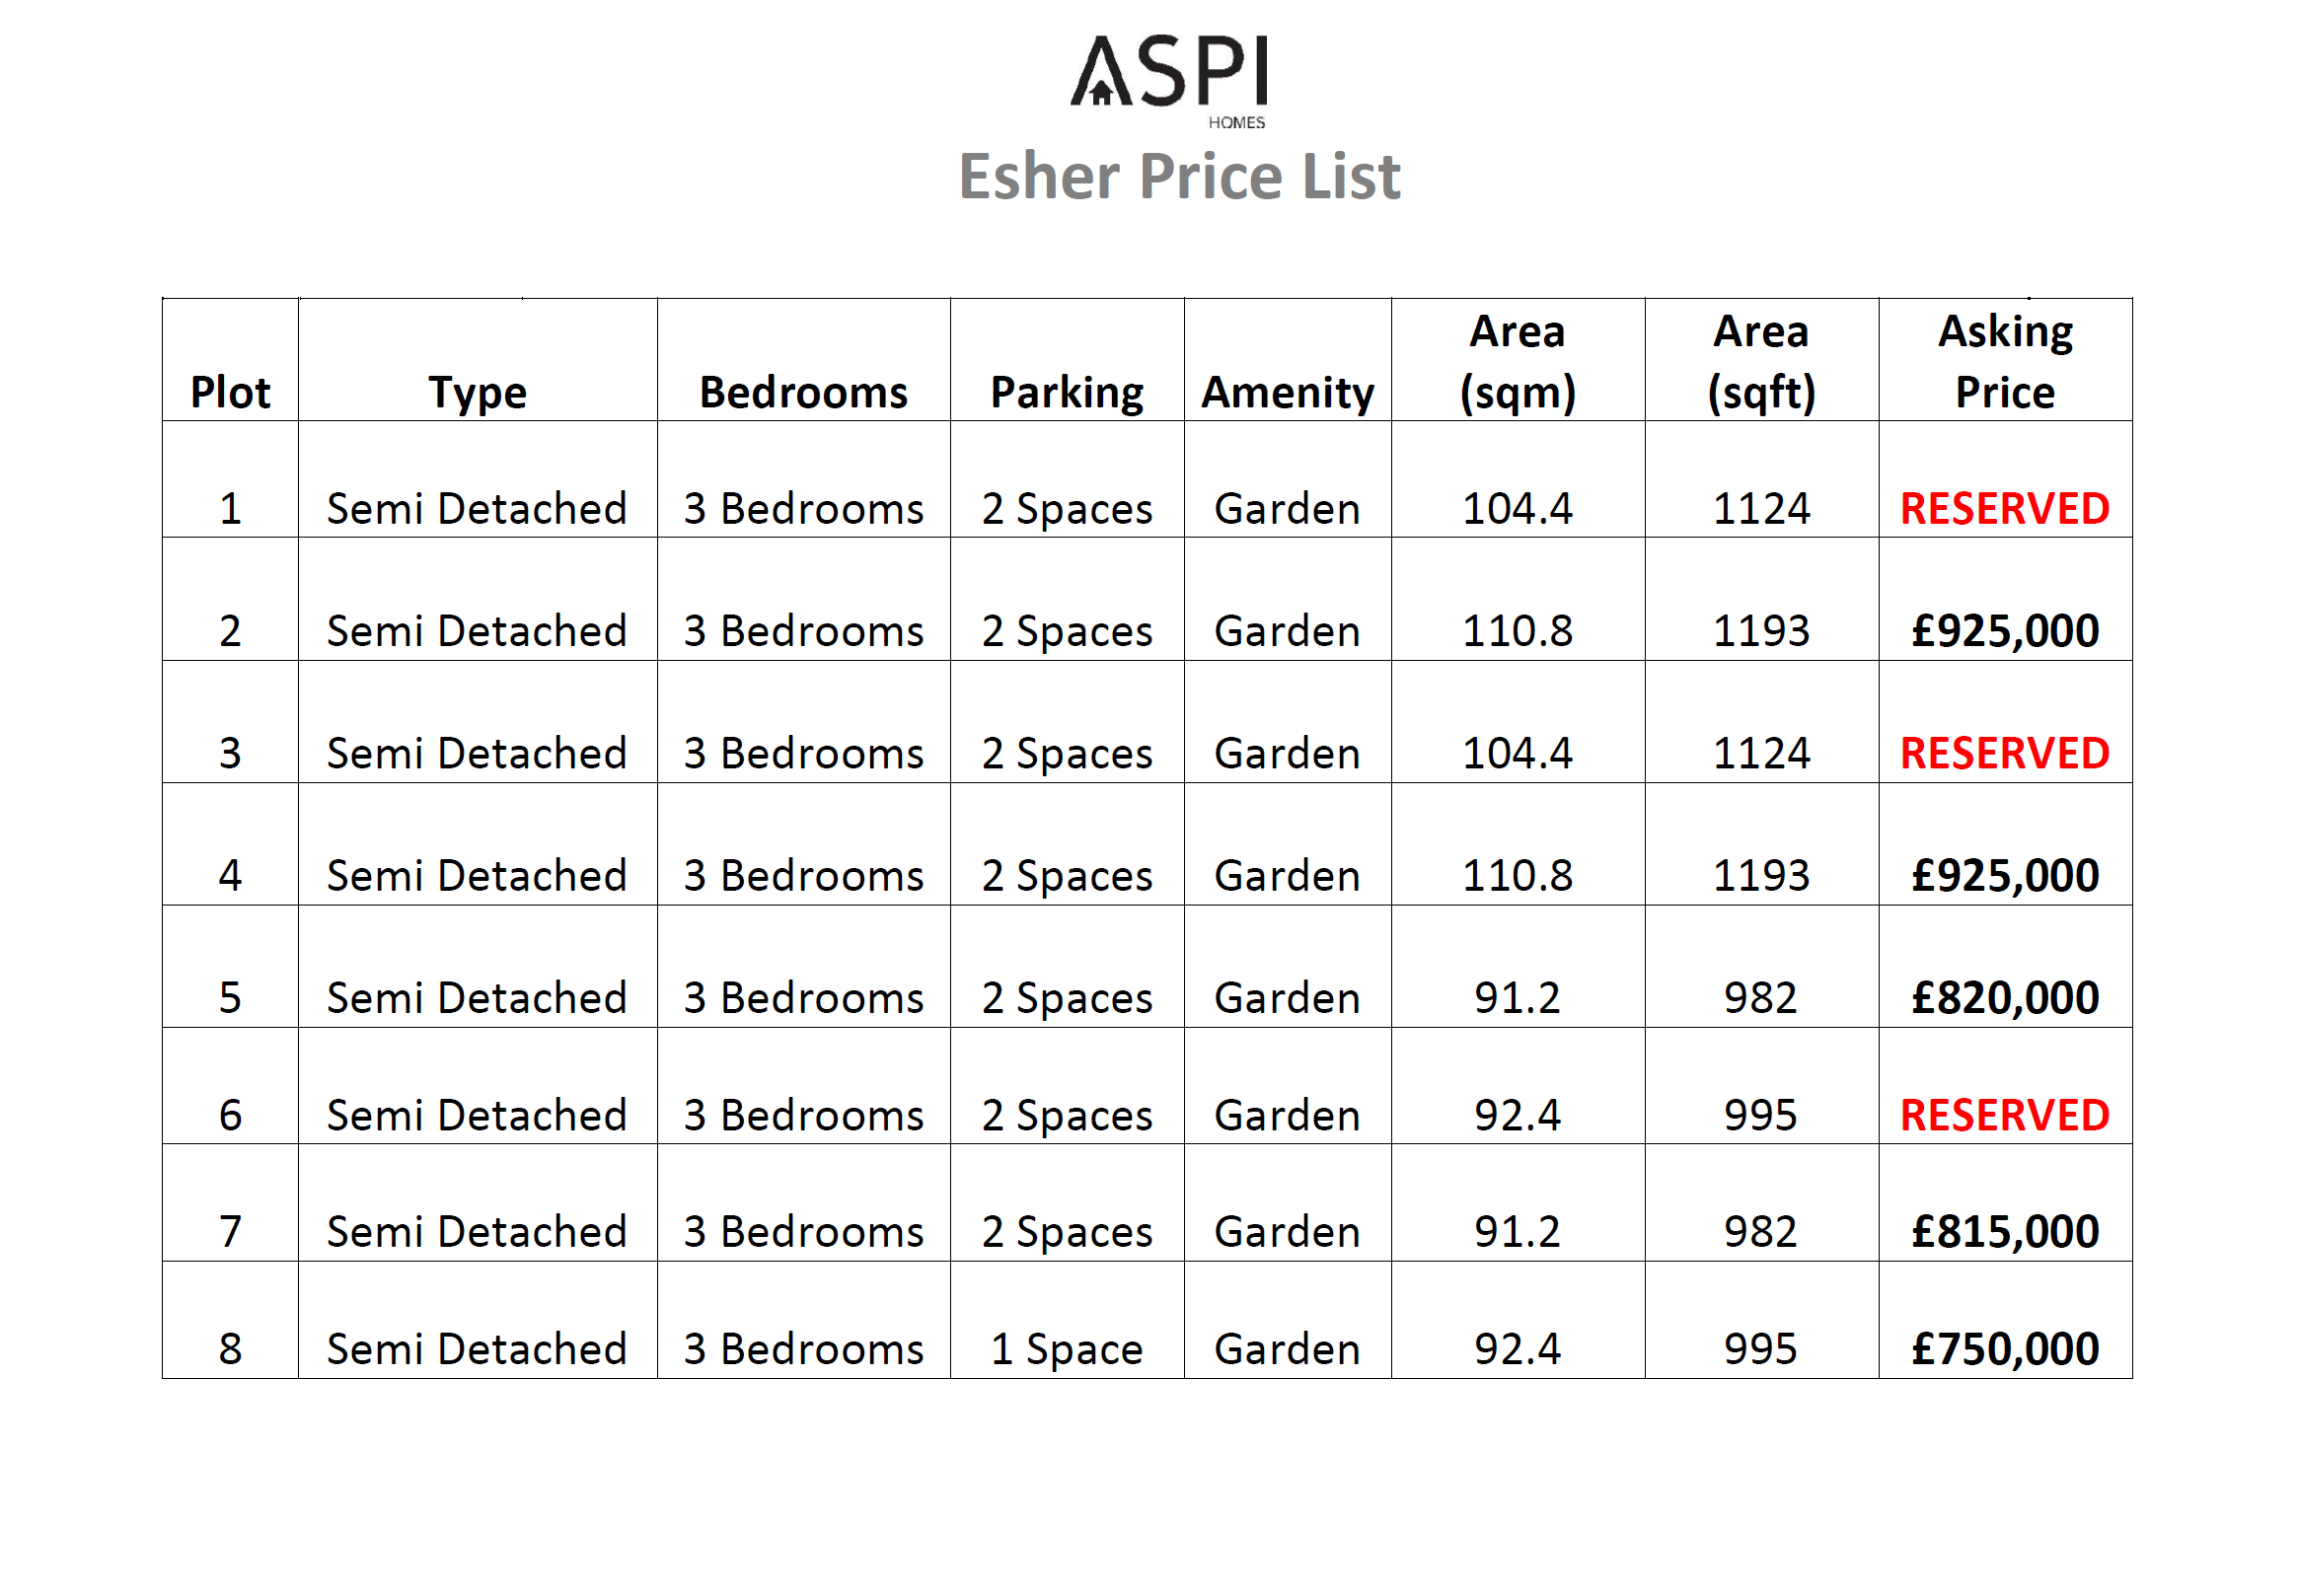Click the Plot column header
This screenshot has height=1596, width=2297.
(230, 392)
